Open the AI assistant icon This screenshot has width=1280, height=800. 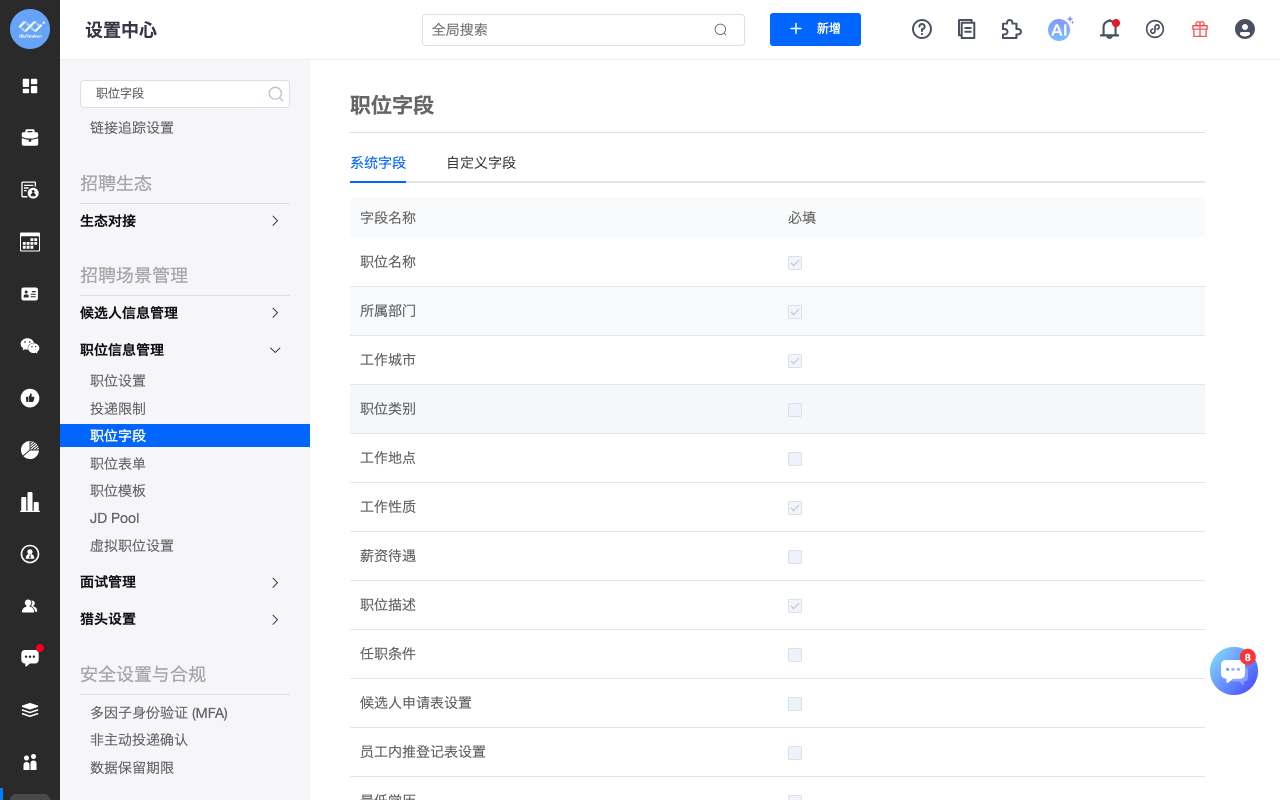[x=1060, y=29]
